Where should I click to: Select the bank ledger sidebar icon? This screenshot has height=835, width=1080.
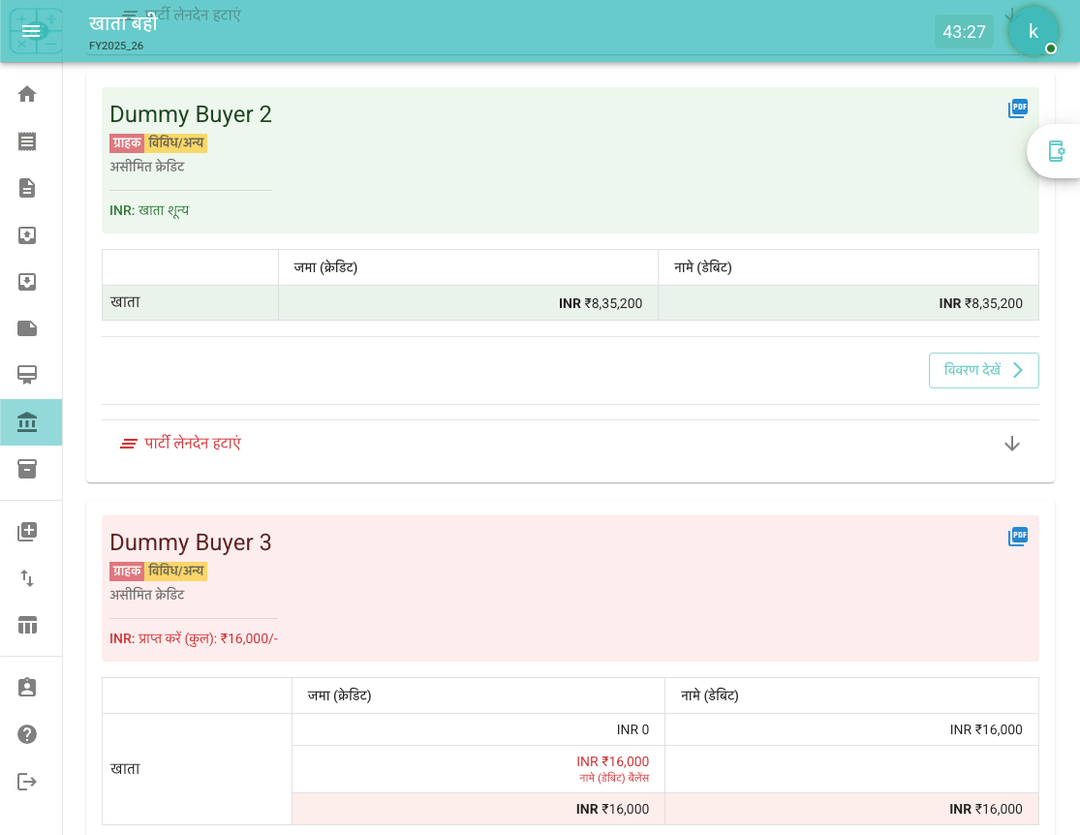[x=27, y=422]
